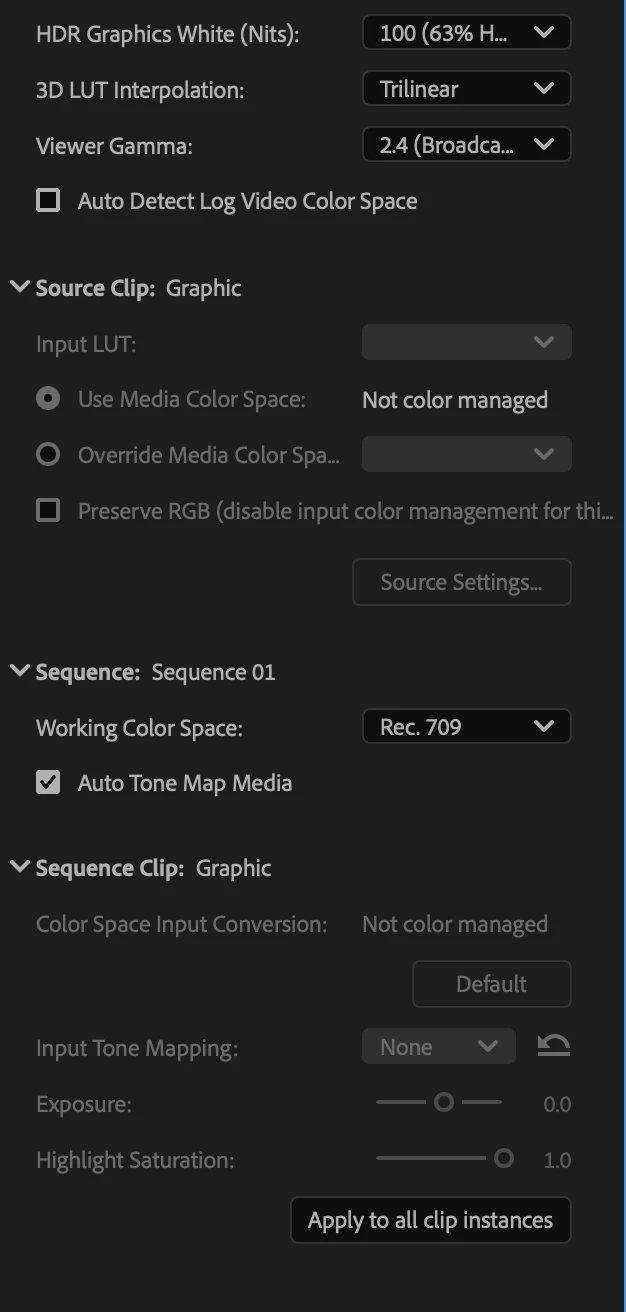Collapse the Sequence Clip section
This screenshot has width=626, height=1312.
pyautogui.click(x=20, y=868)
